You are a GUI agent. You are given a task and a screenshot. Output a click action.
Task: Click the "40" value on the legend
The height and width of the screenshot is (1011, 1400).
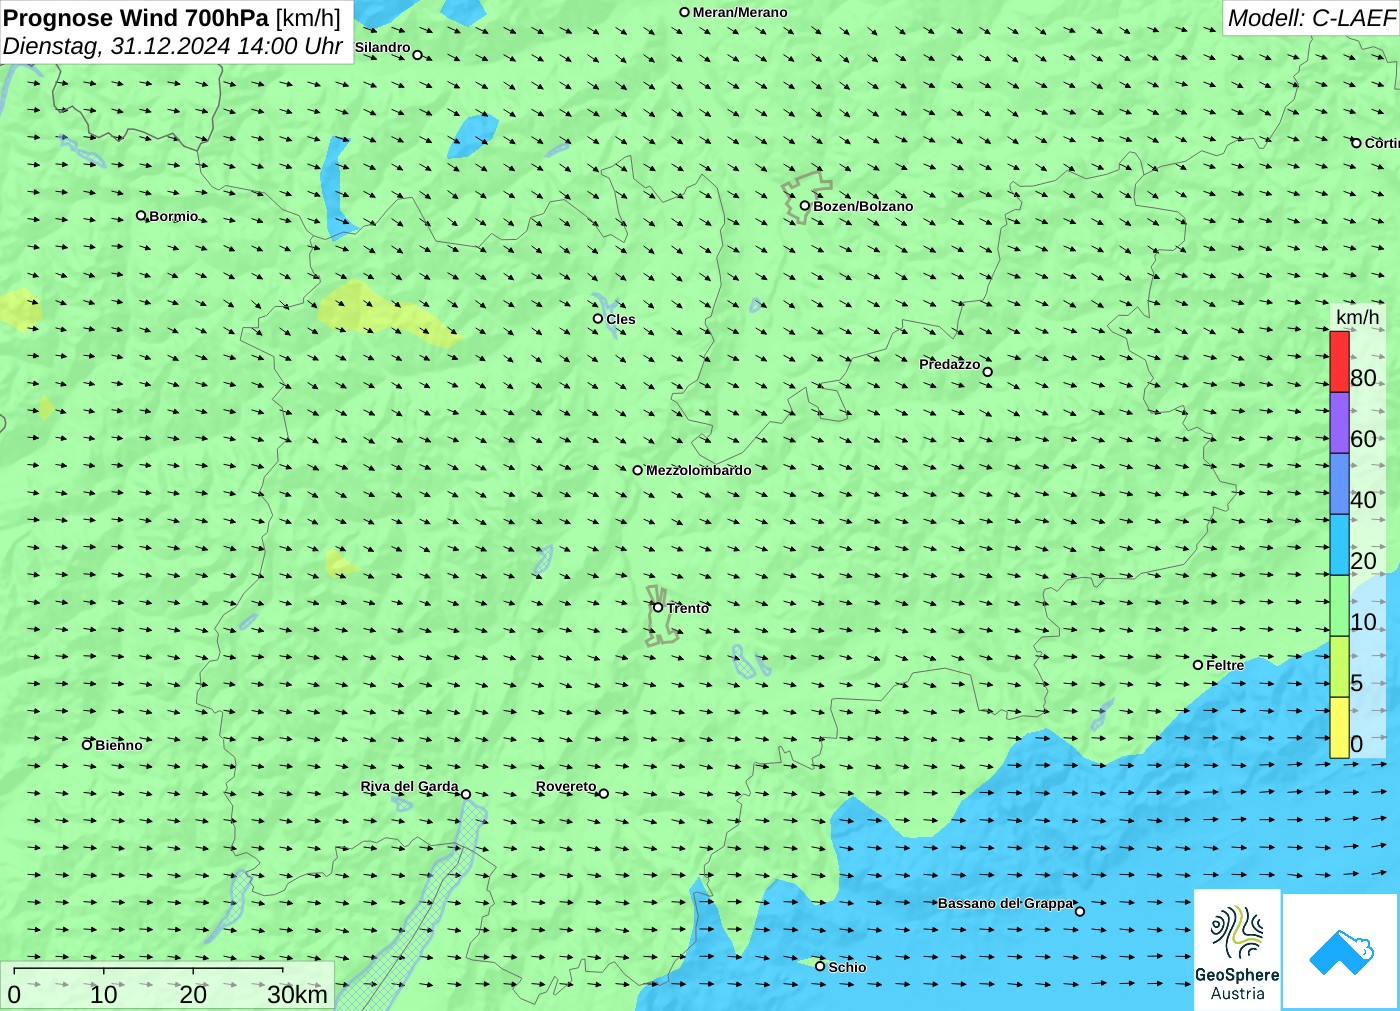click(1363, 500)
